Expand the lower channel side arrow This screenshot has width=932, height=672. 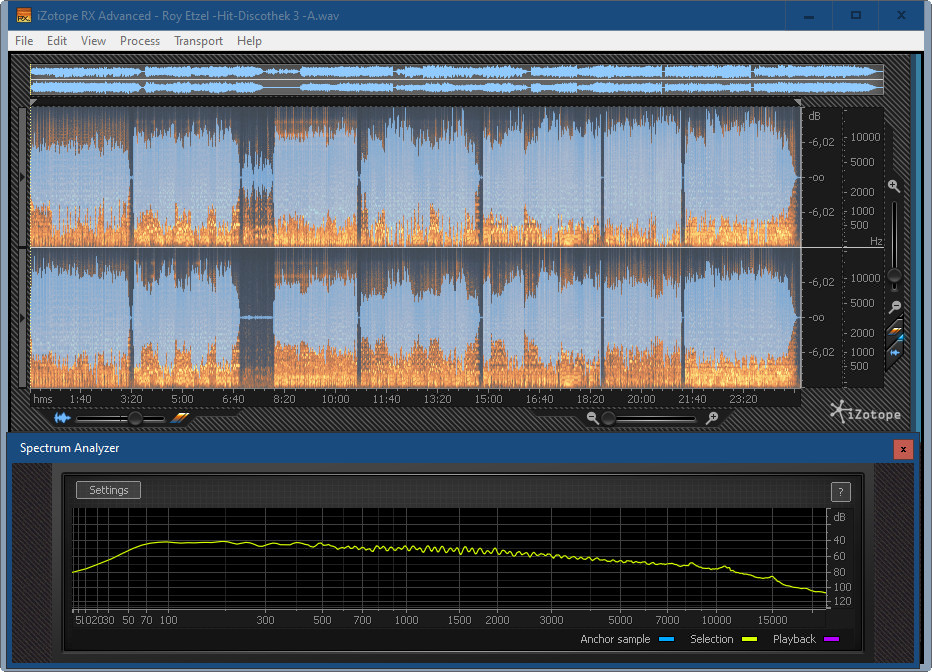point(24,317)
